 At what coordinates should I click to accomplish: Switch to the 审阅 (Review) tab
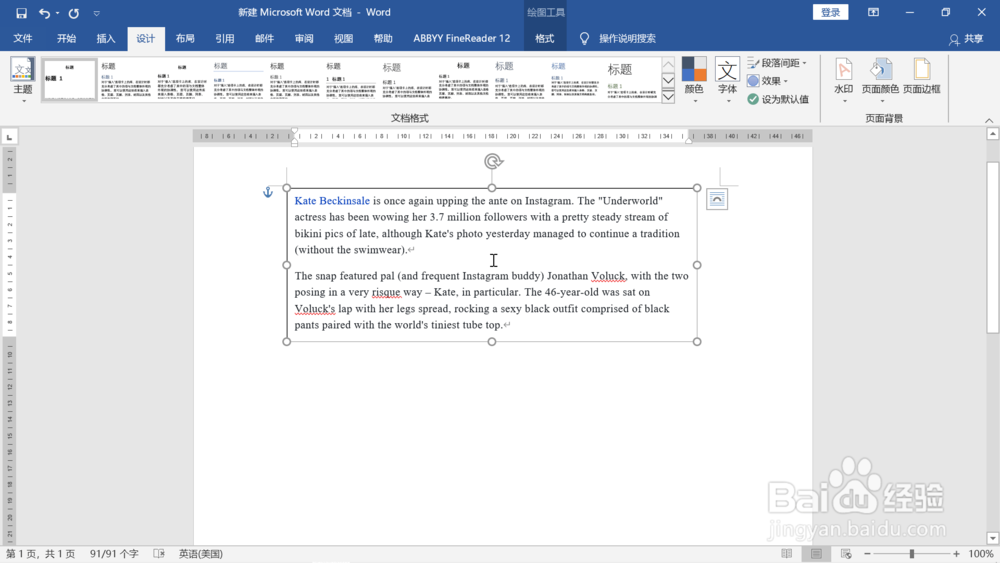(x=304, y=38)
